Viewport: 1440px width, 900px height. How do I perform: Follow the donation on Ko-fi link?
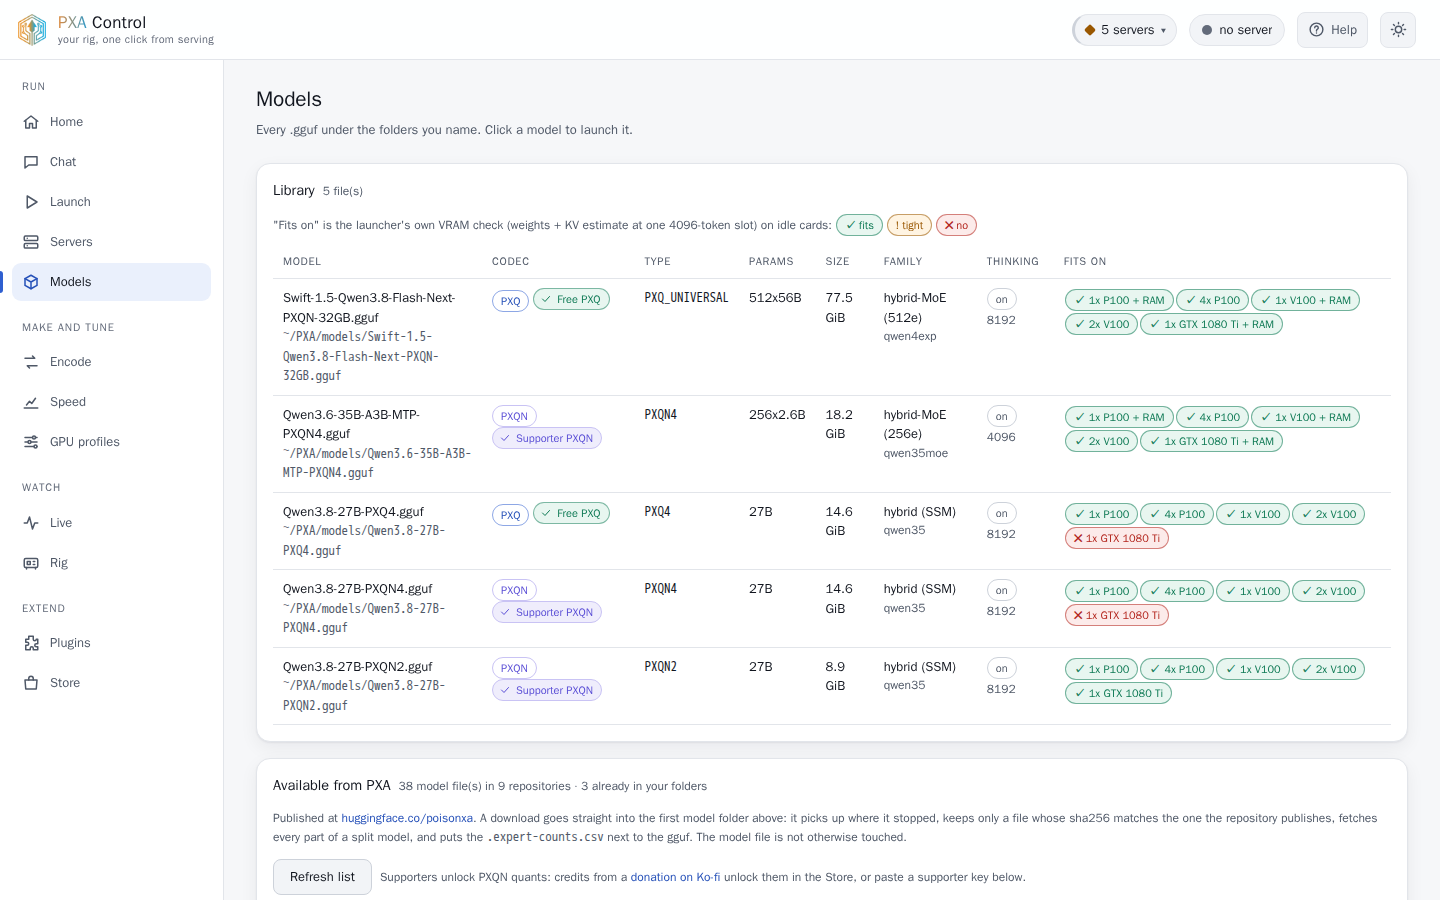pos(675,877)
